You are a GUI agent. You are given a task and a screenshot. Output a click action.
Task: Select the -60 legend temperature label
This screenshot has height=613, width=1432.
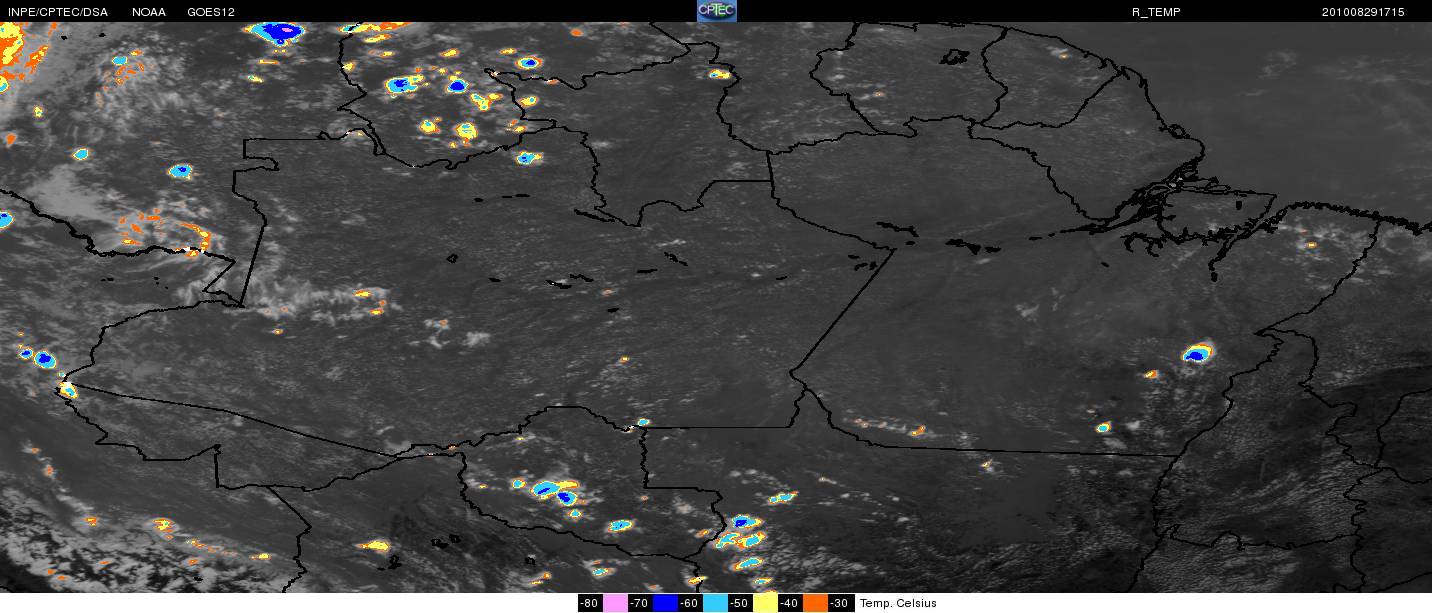689,603
